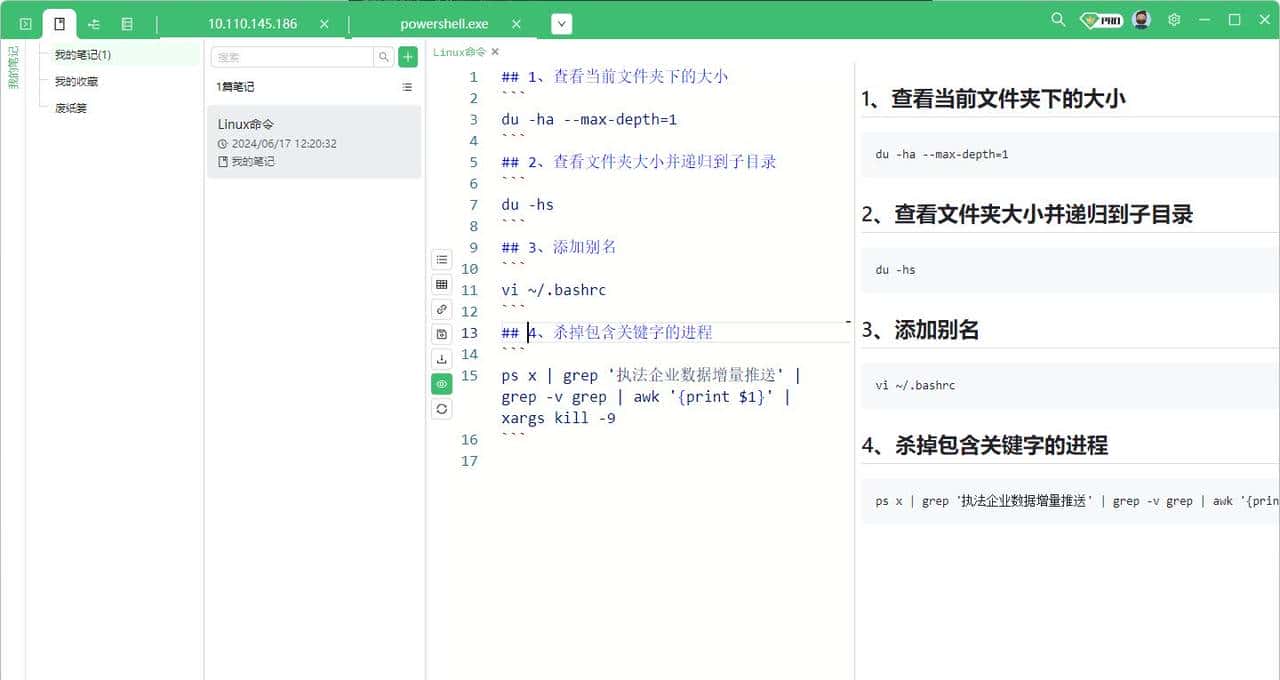The height and width of the screenshot is (680, 1280).
Task: Open the user avatar menu
Action: pyautogui.click(x=1141, y=19)
